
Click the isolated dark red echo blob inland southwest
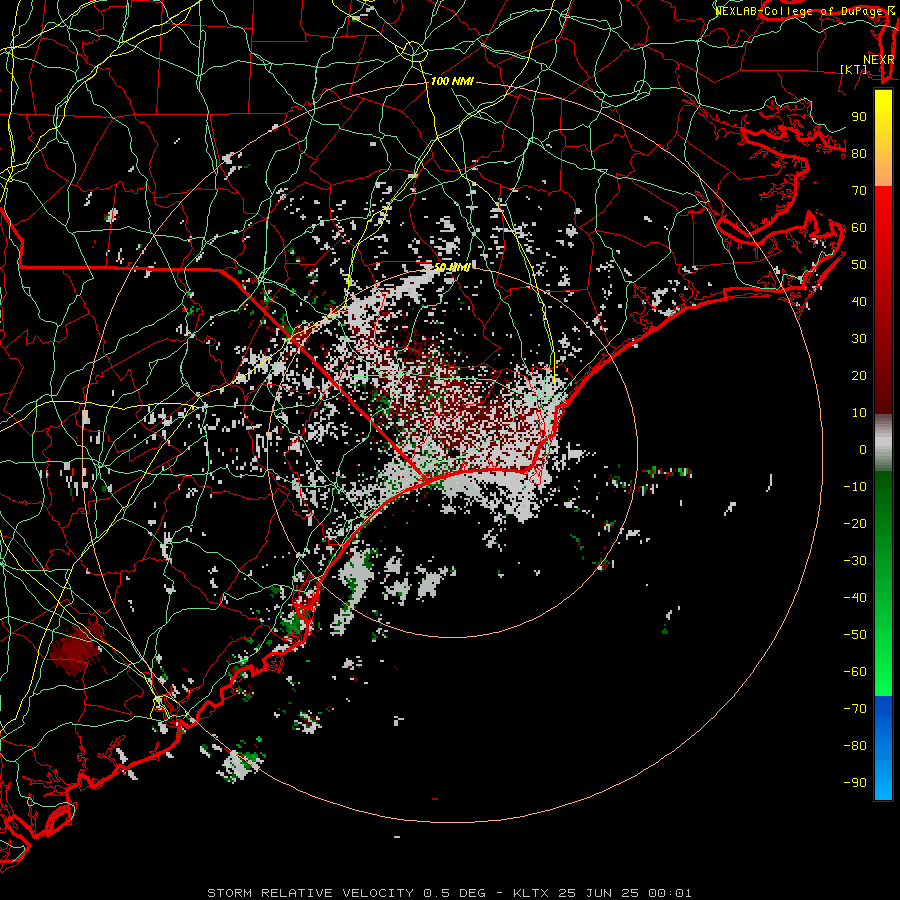coord(76,649)
